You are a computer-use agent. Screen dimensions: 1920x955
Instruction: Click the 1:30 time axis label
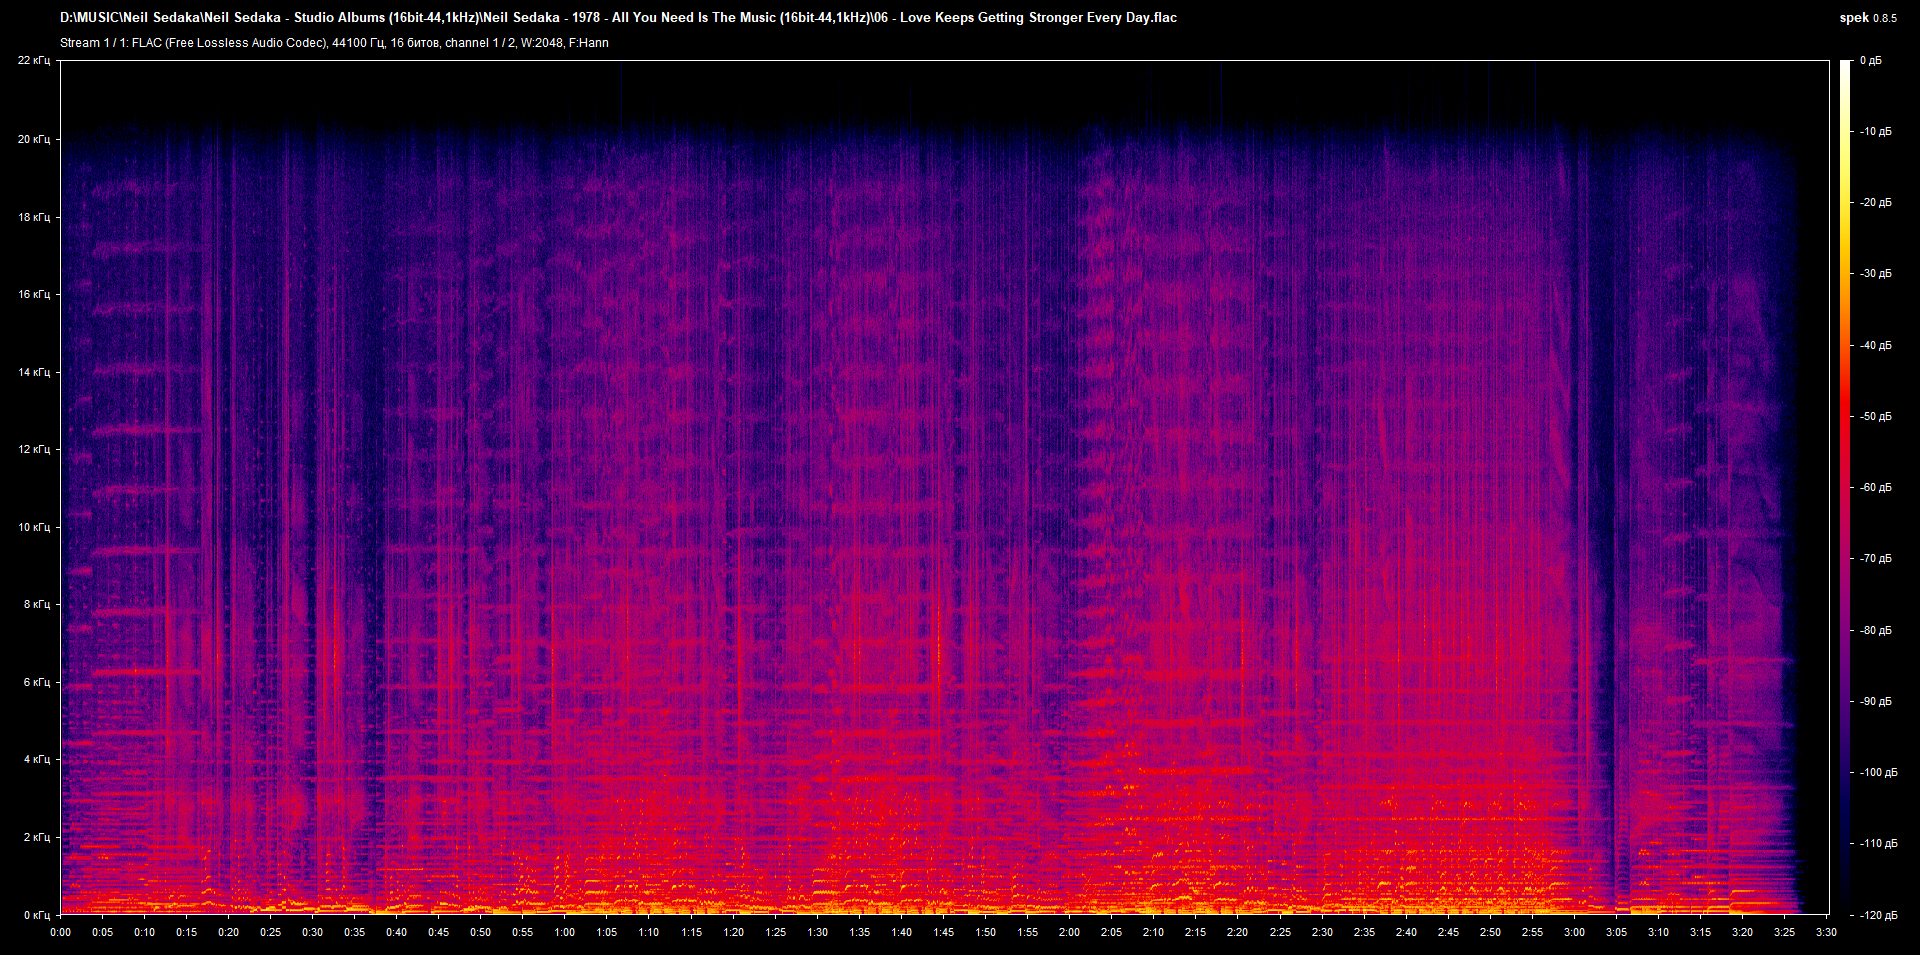[818, 932]
